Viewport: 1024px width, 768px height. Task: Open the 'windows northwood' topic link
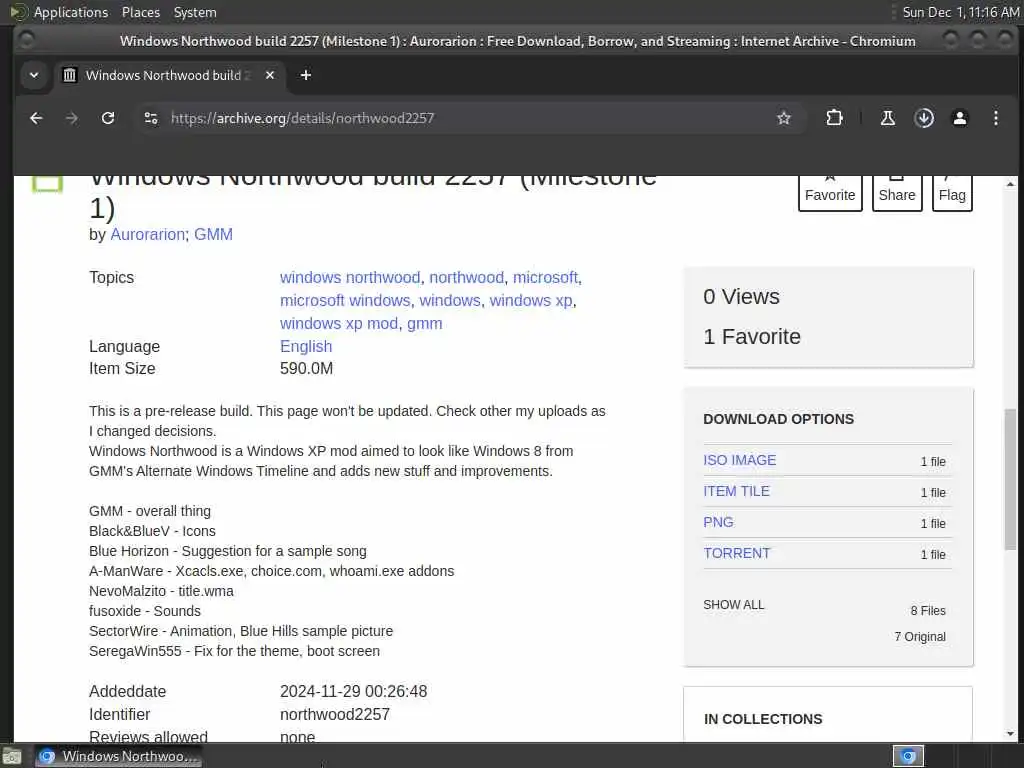click(350, 278)
